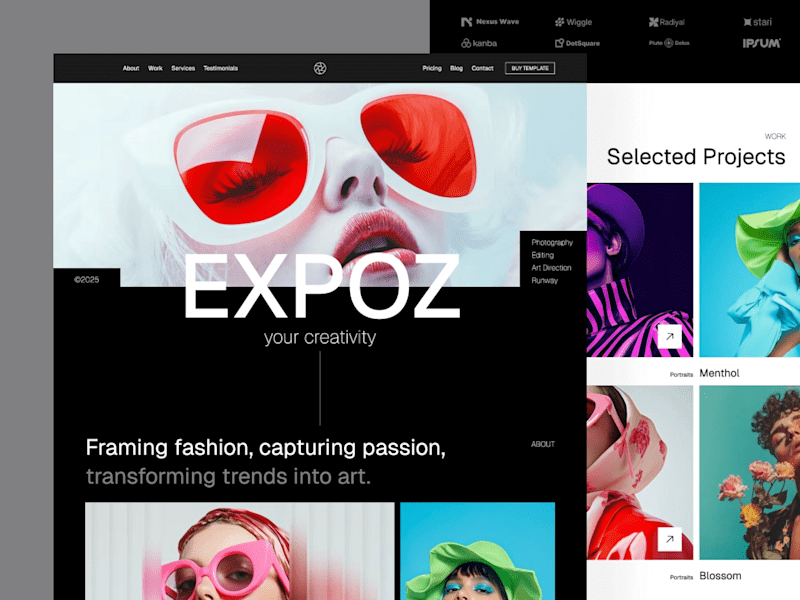The image size is (800, 600).
Task: Click the IPSUM brand logo
Action: (x=761, y=43)
